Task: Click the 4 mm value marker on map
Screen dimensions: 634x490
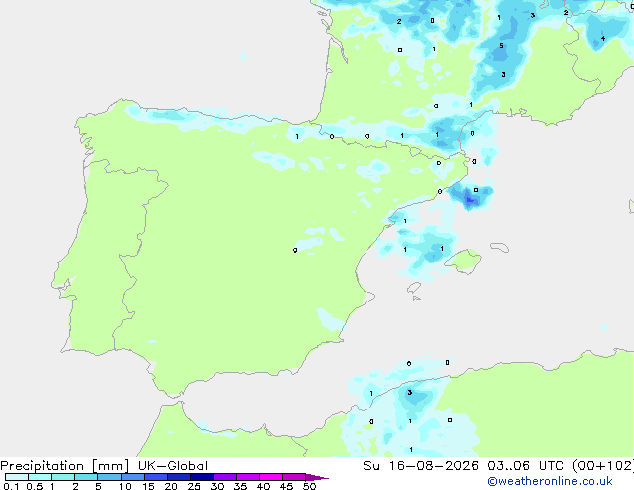Action: (x=602, y=39)
